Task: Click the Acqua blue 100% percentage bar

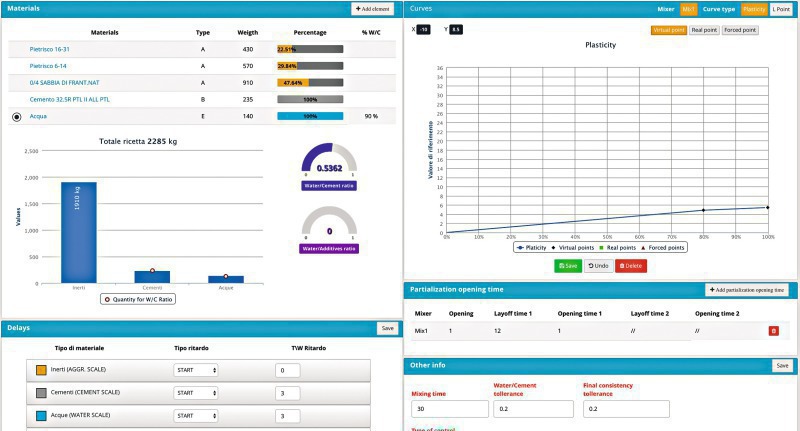Action: (310, 116)
